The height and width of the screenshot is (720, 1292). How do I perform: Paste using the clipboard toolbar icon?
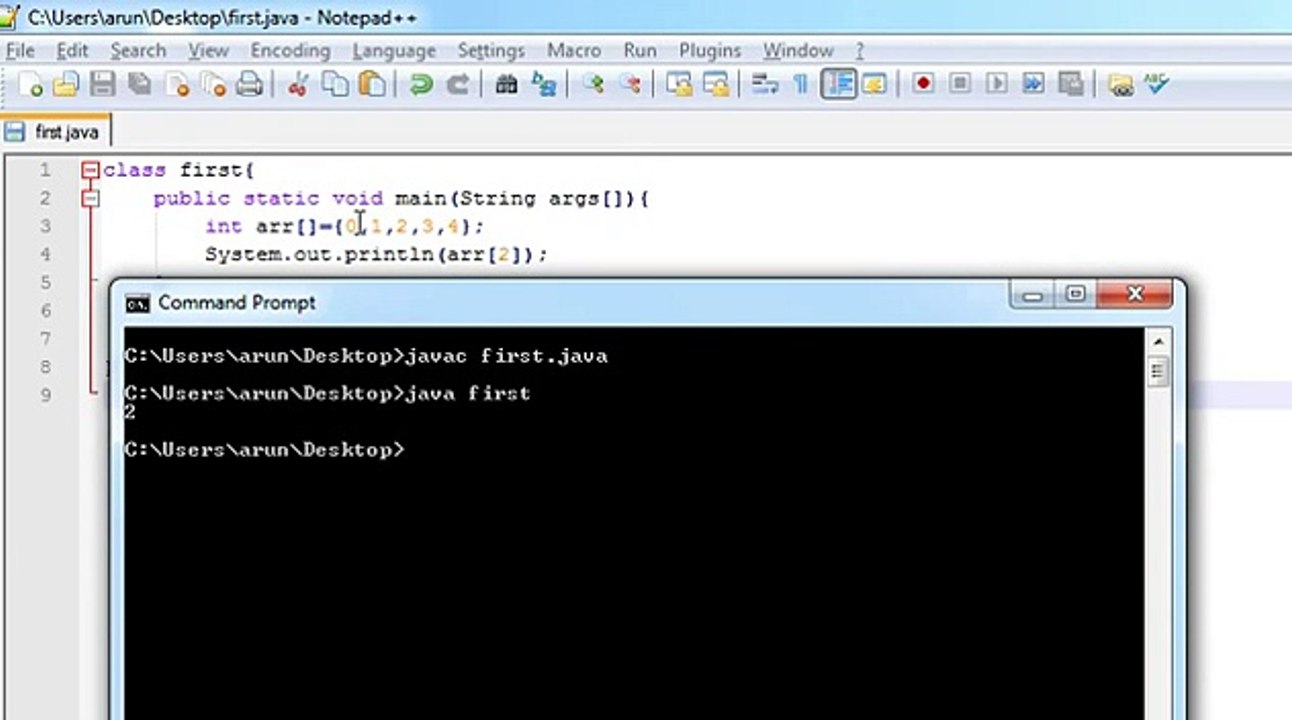(371, 85)
